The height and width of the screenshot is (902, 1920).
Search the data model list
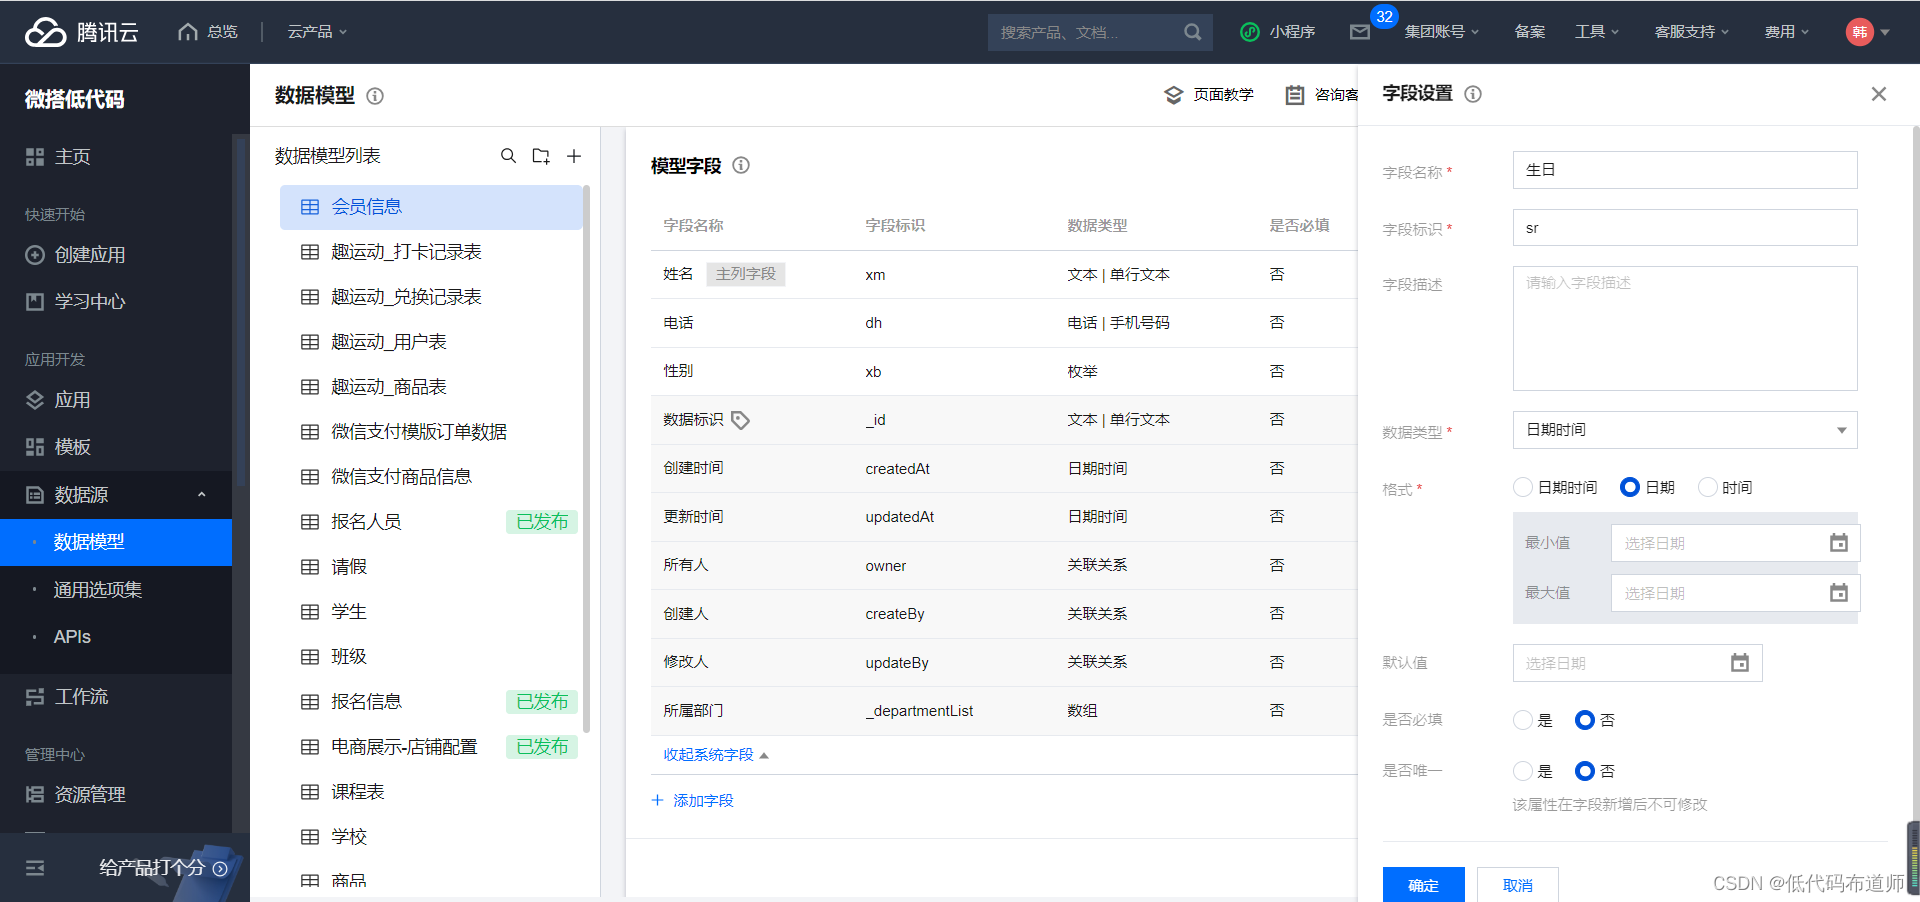(508, 156)
